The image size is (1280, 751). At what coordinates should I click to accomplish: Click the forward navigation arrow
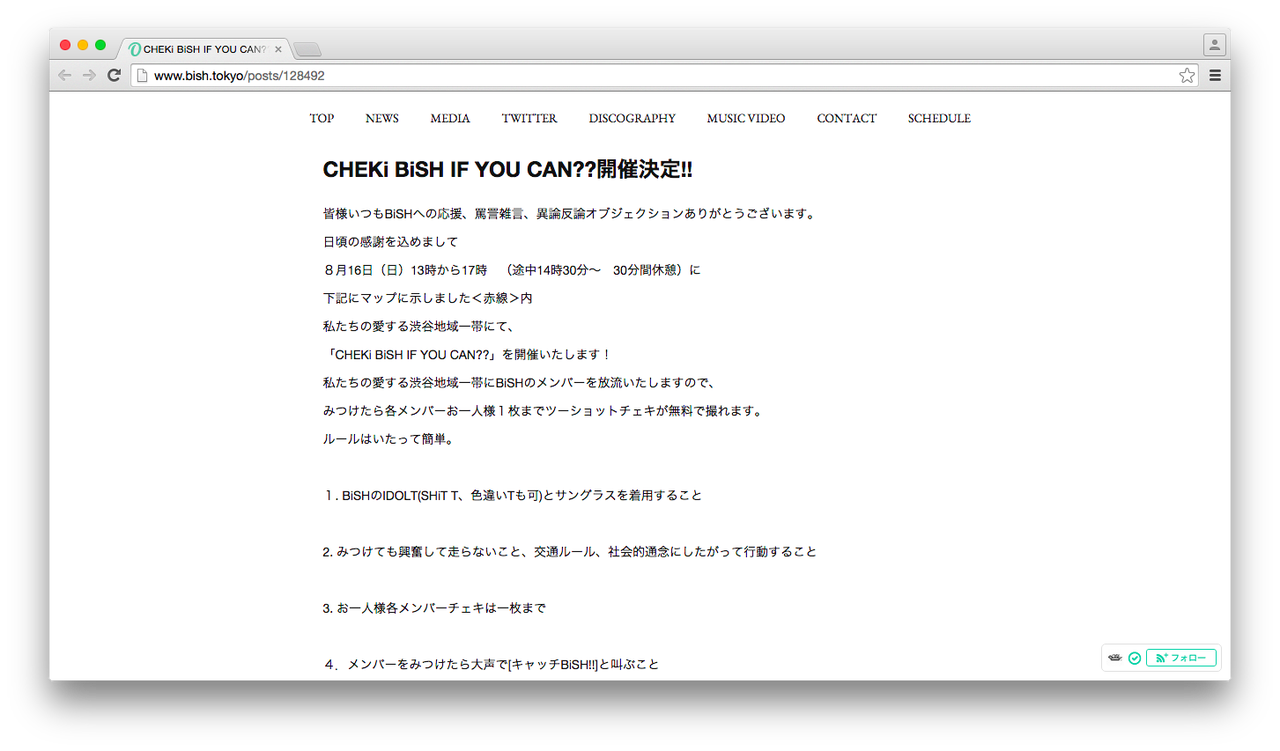pyautogui.click(x=89, y=74)
